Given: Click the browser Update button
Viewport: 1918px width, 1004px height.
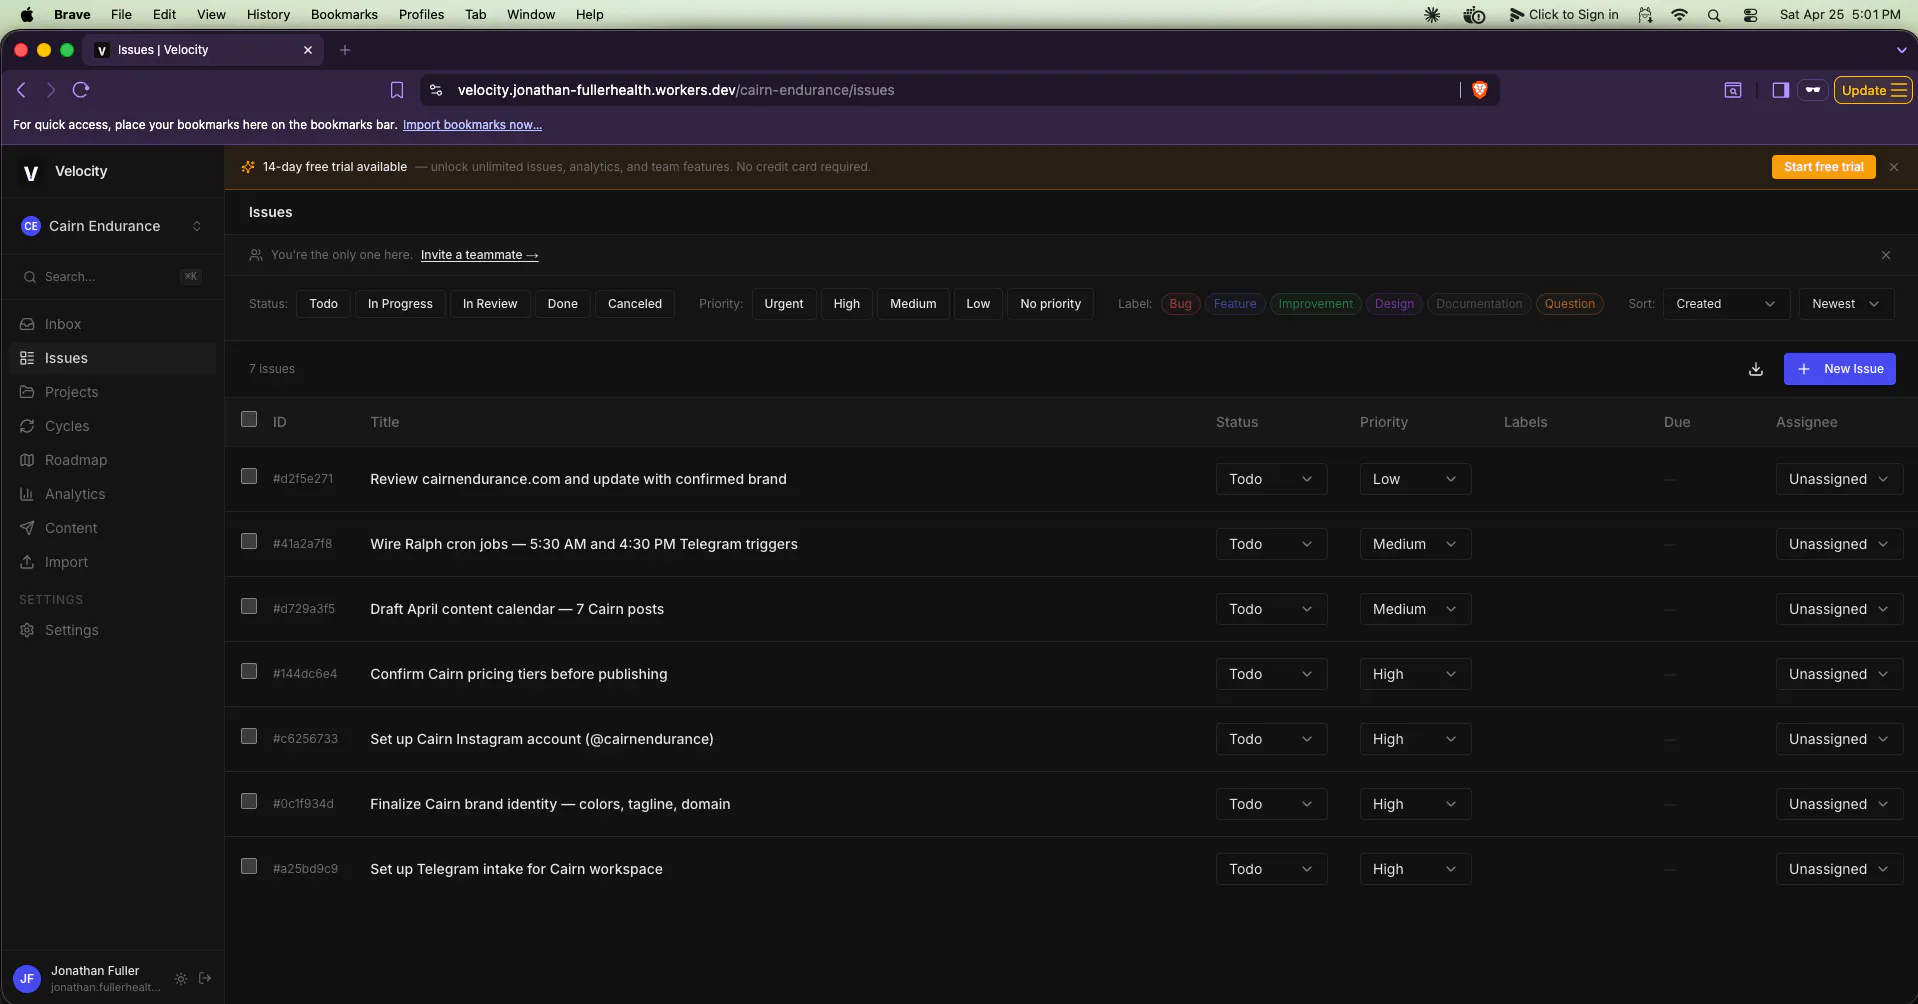Looking at the screenshot, I should point(1873,90).
